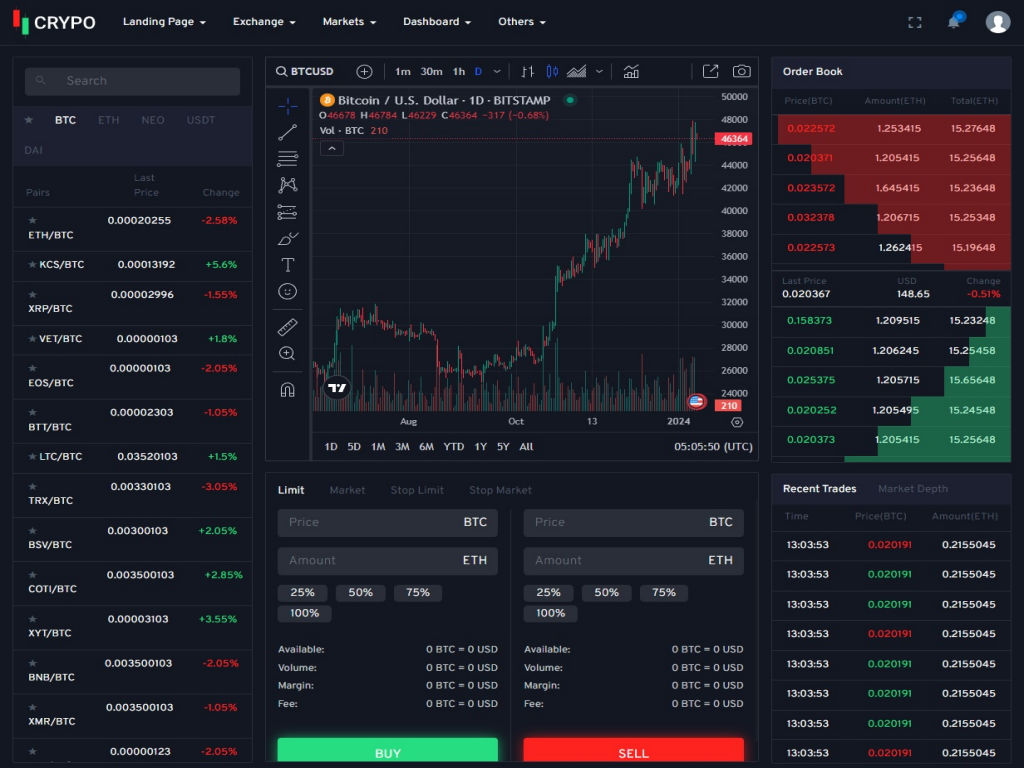Switch to the Stop Limit order tab
1024x768 pixels.
coord(417,490)
